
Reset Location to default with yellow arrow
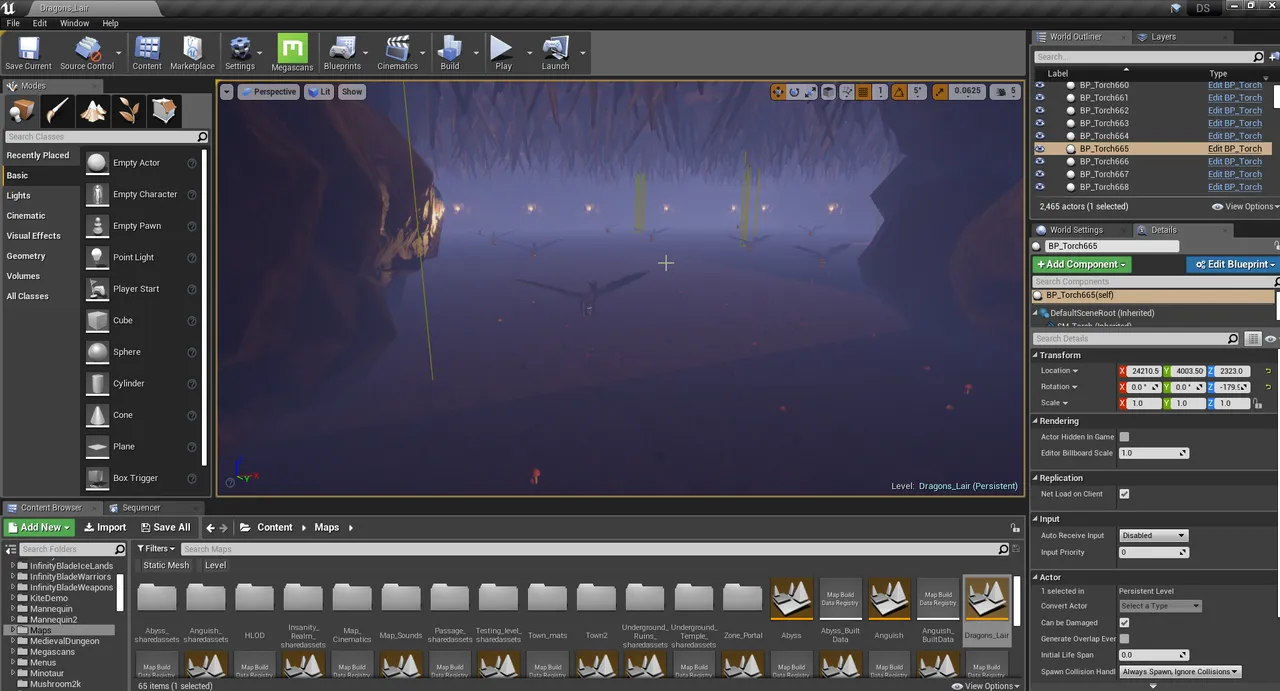(x=1268, y=371)
